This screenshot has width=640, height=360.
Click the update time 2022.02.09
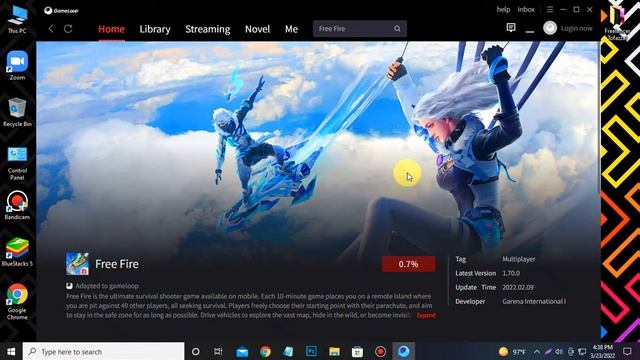click(x=518, y=287)
